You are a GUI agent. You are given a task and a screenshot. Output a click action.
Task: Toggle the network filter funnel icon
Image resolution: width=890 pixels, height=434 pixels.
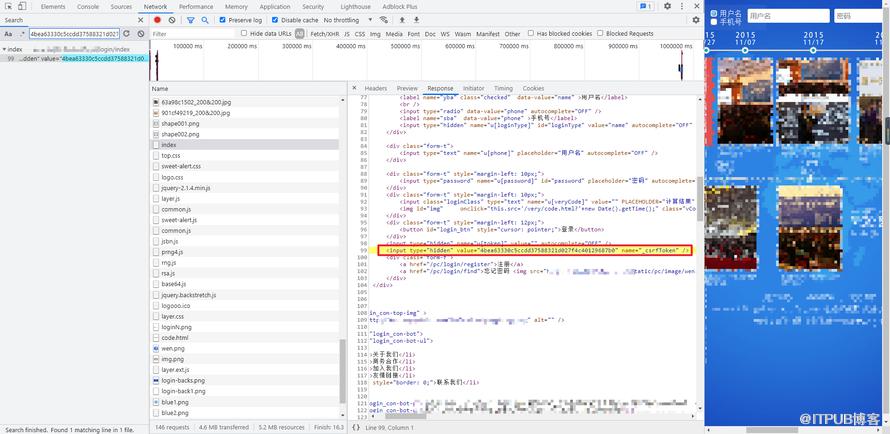191,20
